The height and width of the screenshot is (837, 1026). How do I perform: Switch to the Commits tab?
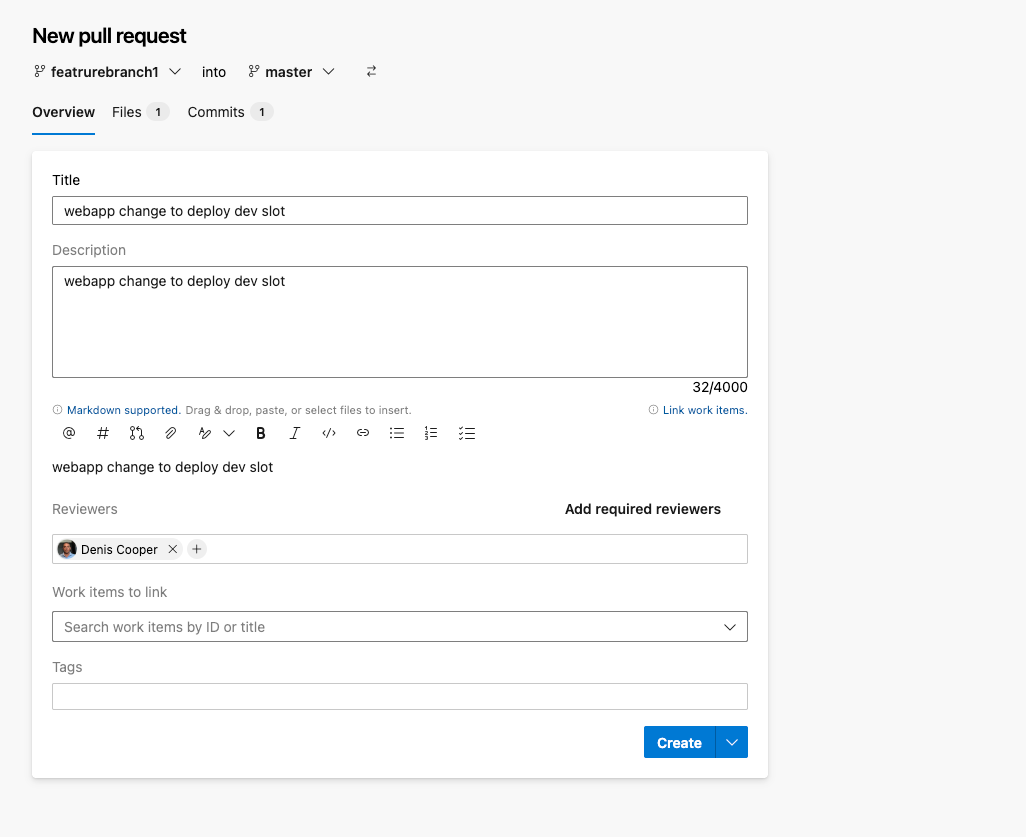point(230,113)
